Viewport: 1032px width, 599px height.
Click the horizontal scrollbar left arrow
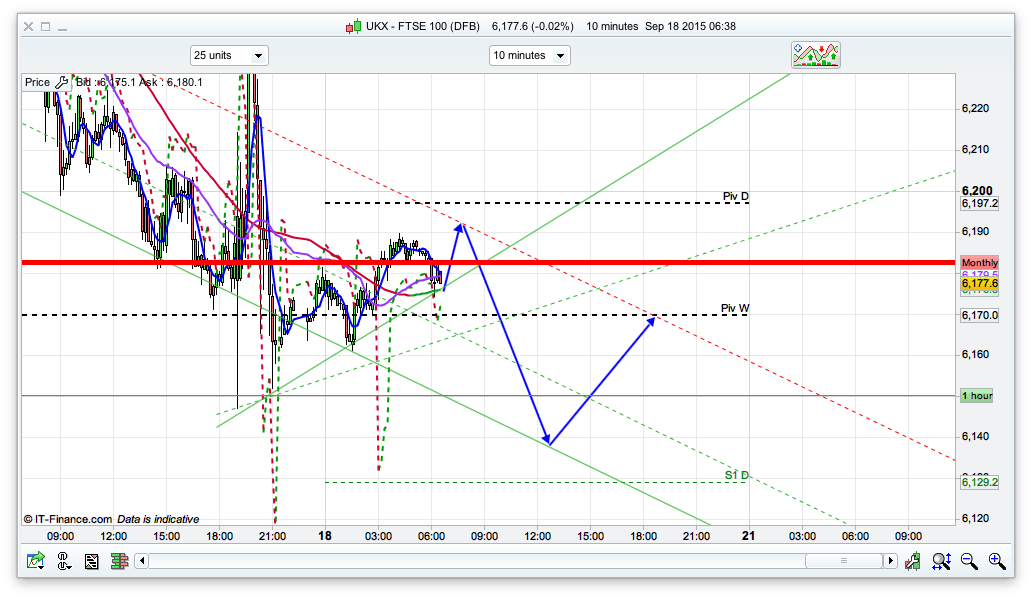[143, 562]
